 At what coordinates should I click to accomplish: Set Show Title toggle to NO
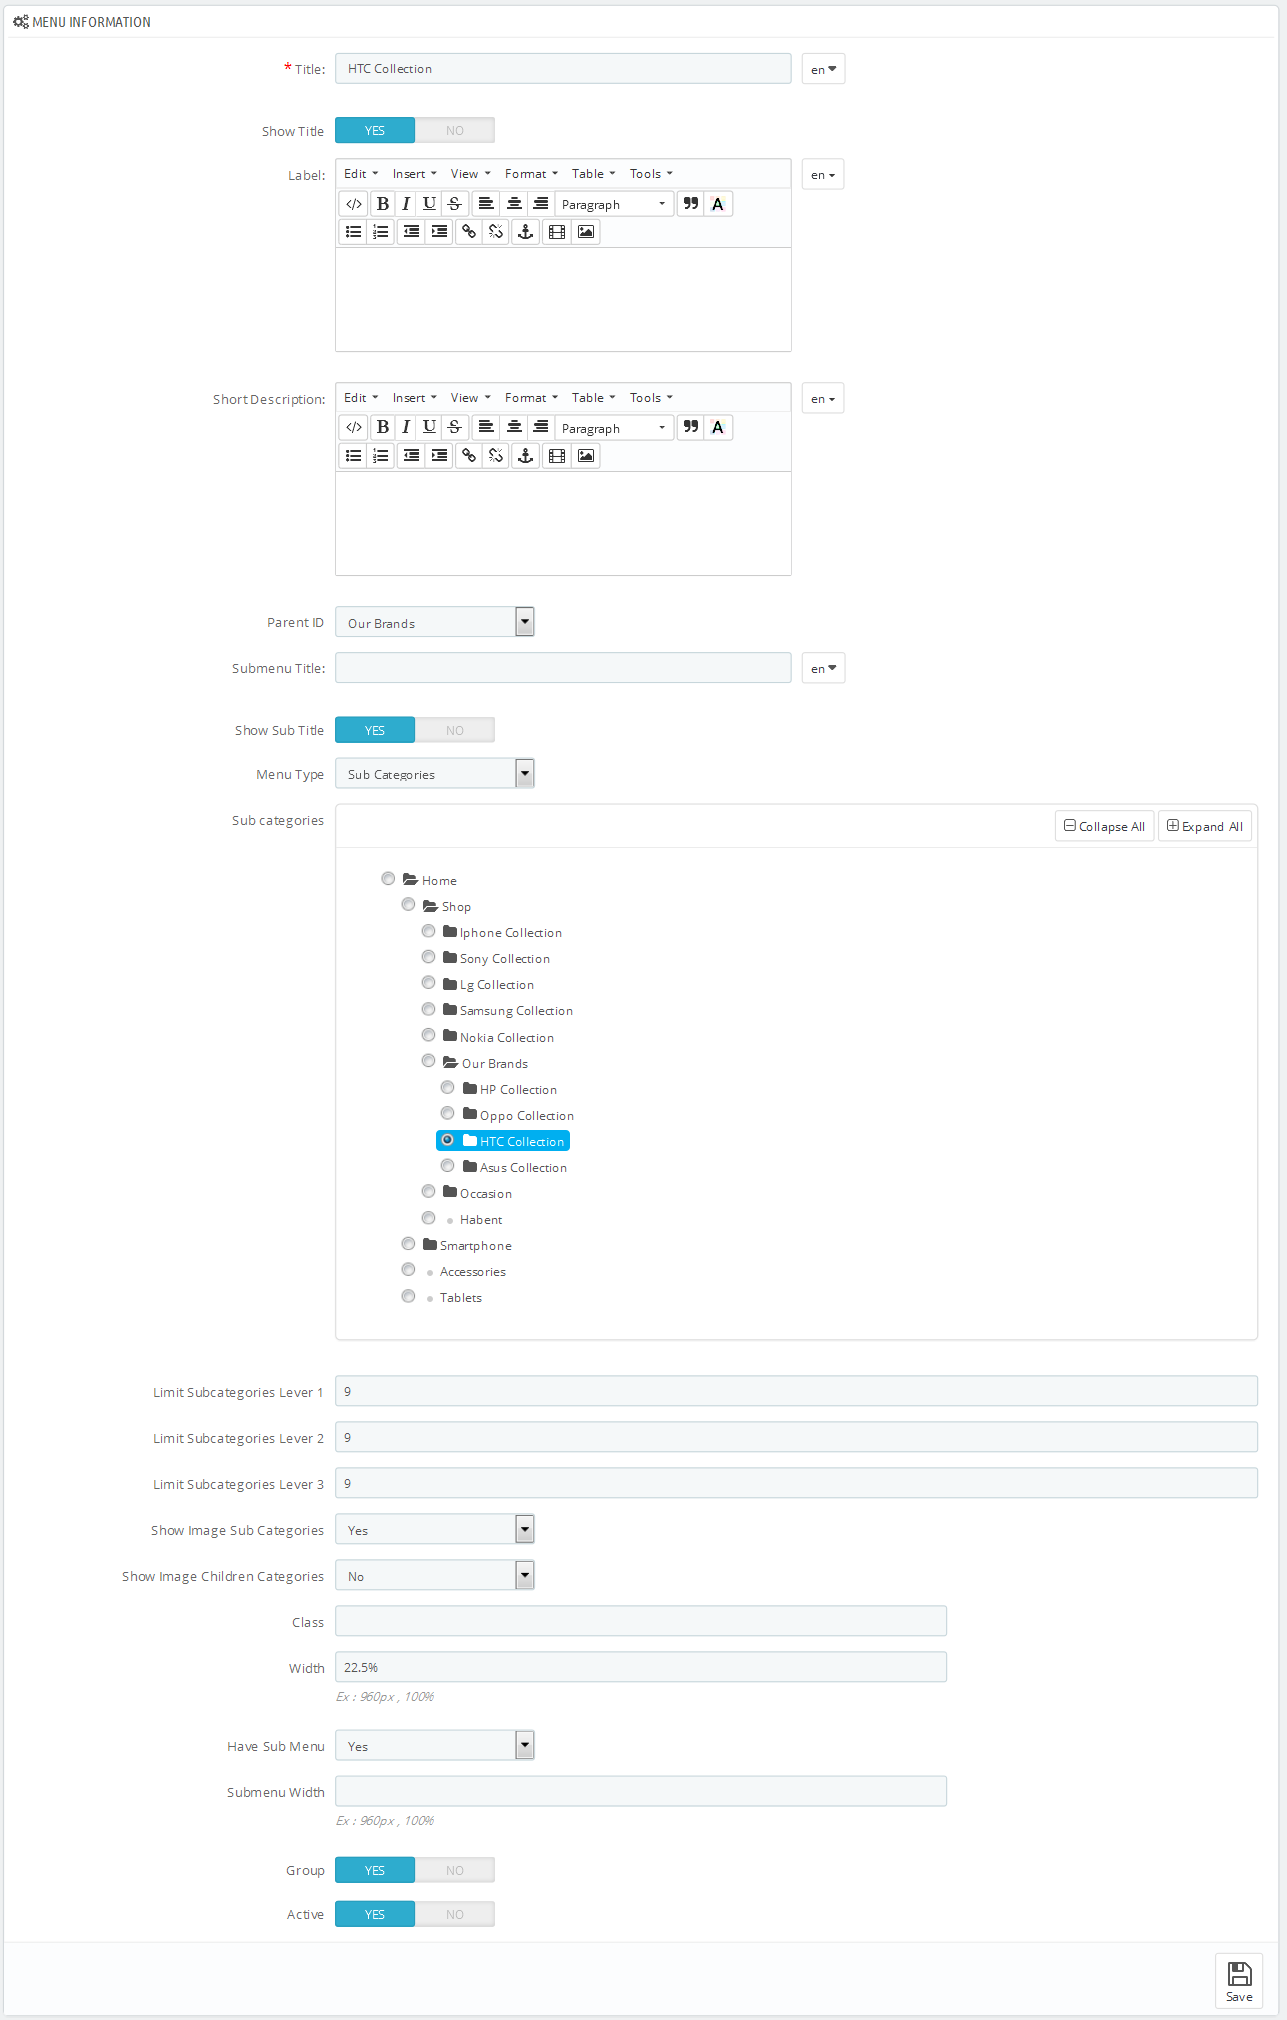455,131
